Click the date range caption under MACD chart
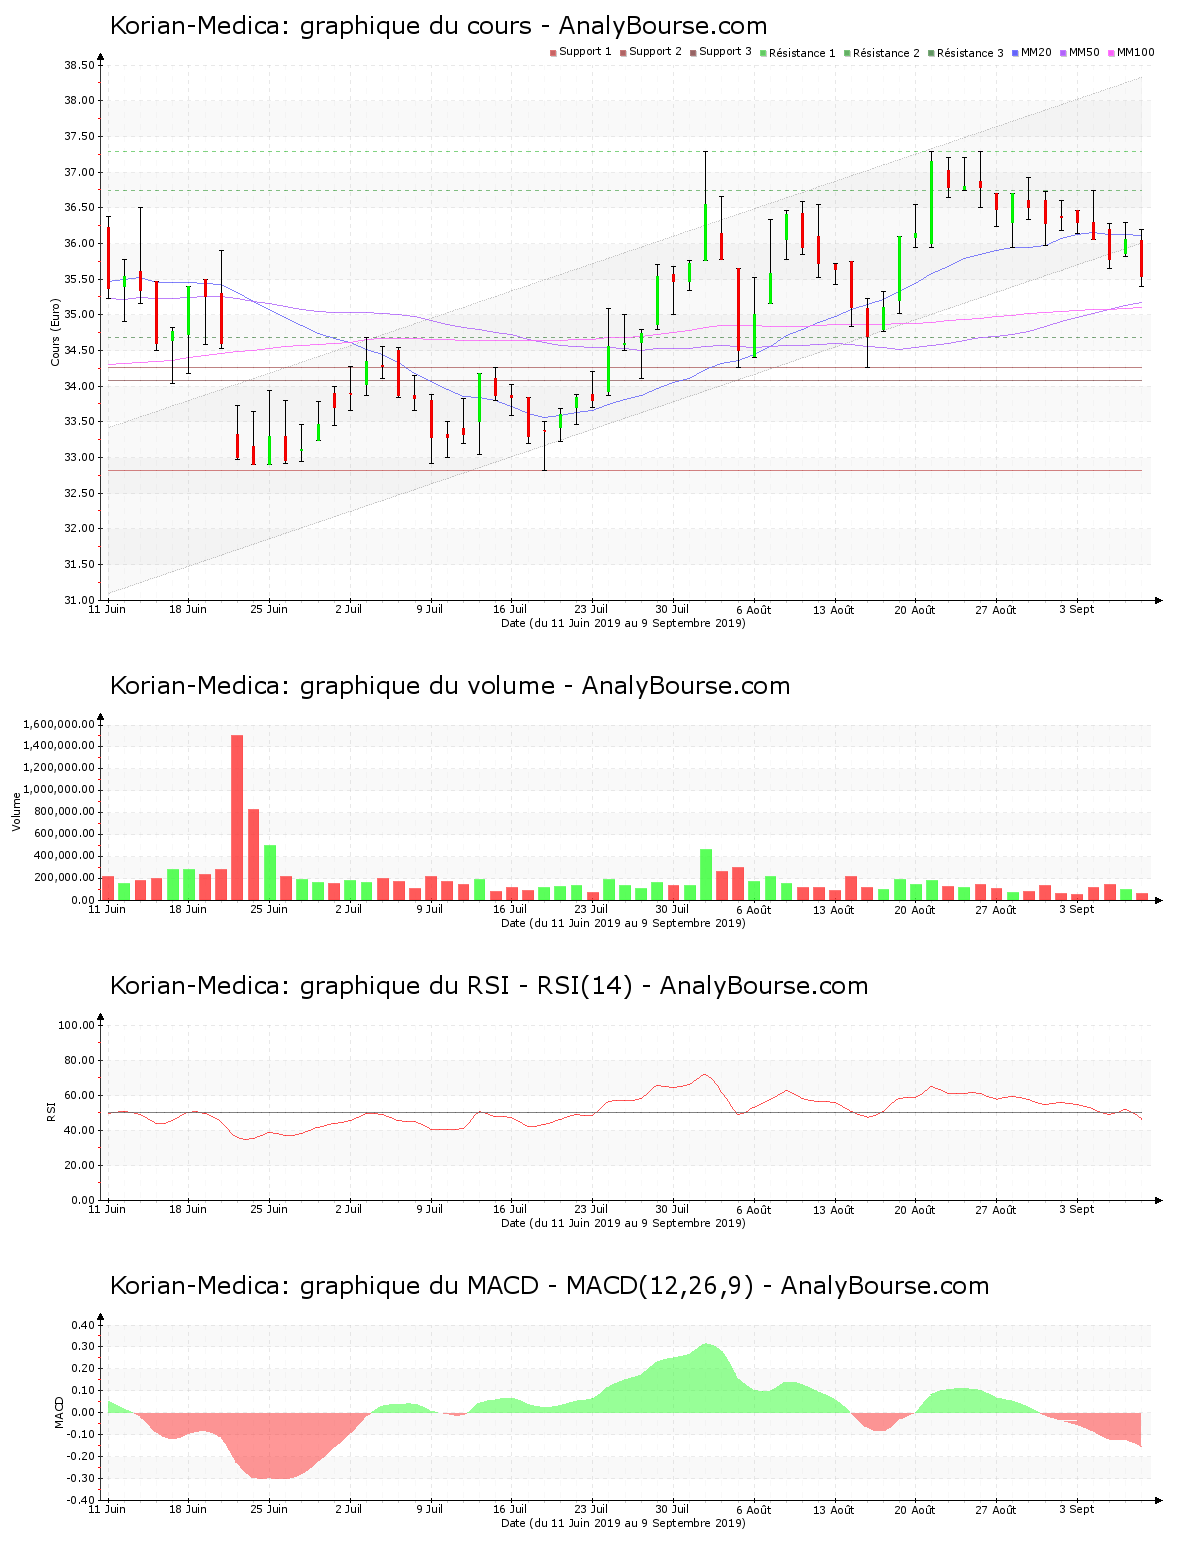This screenshot has height=1550, width=1200. [x=623, y=1523]
